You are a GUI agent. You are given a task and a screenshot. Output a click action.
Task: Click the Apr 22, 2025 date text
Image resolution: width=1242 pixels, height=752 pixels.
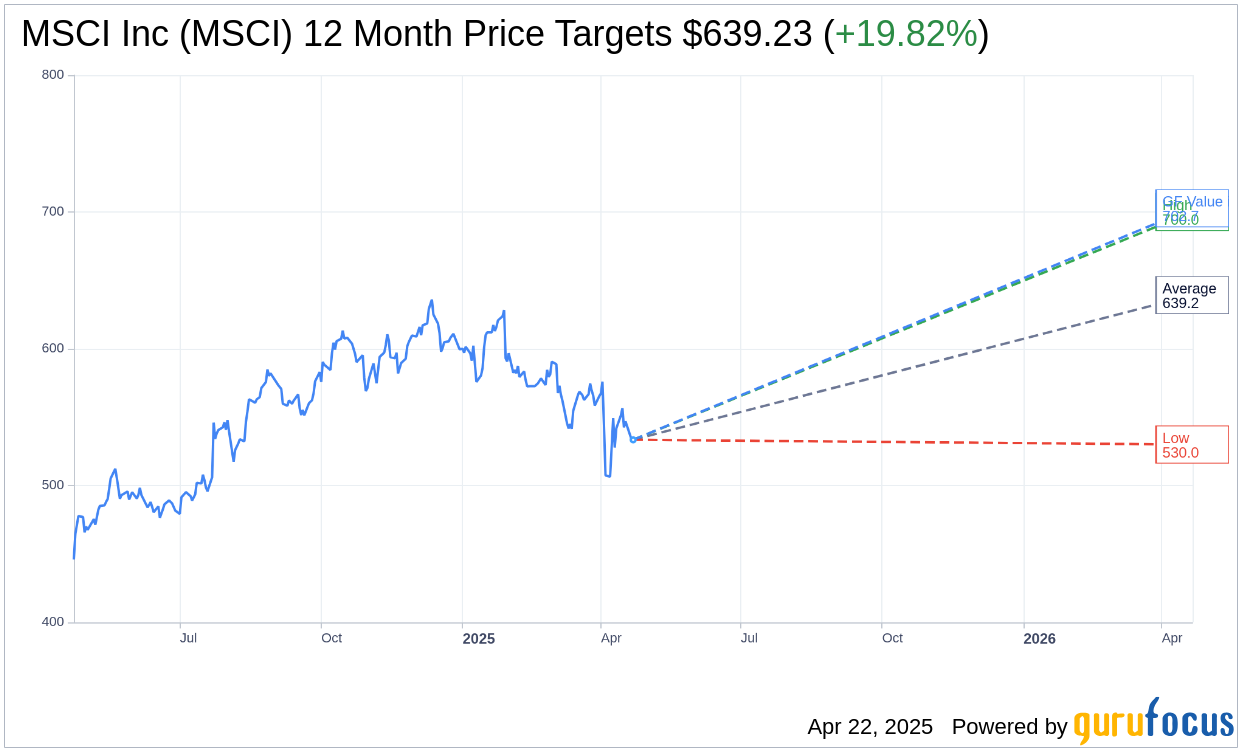point(870,727)
